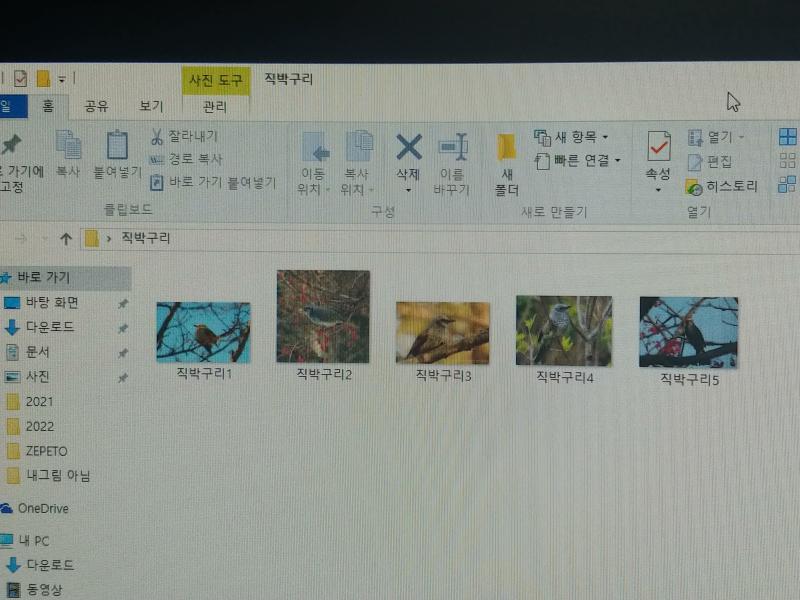Select the 직박구리4 image thumbnail
800x600 pixels.
pyautogui.click(x=564, y=331)
